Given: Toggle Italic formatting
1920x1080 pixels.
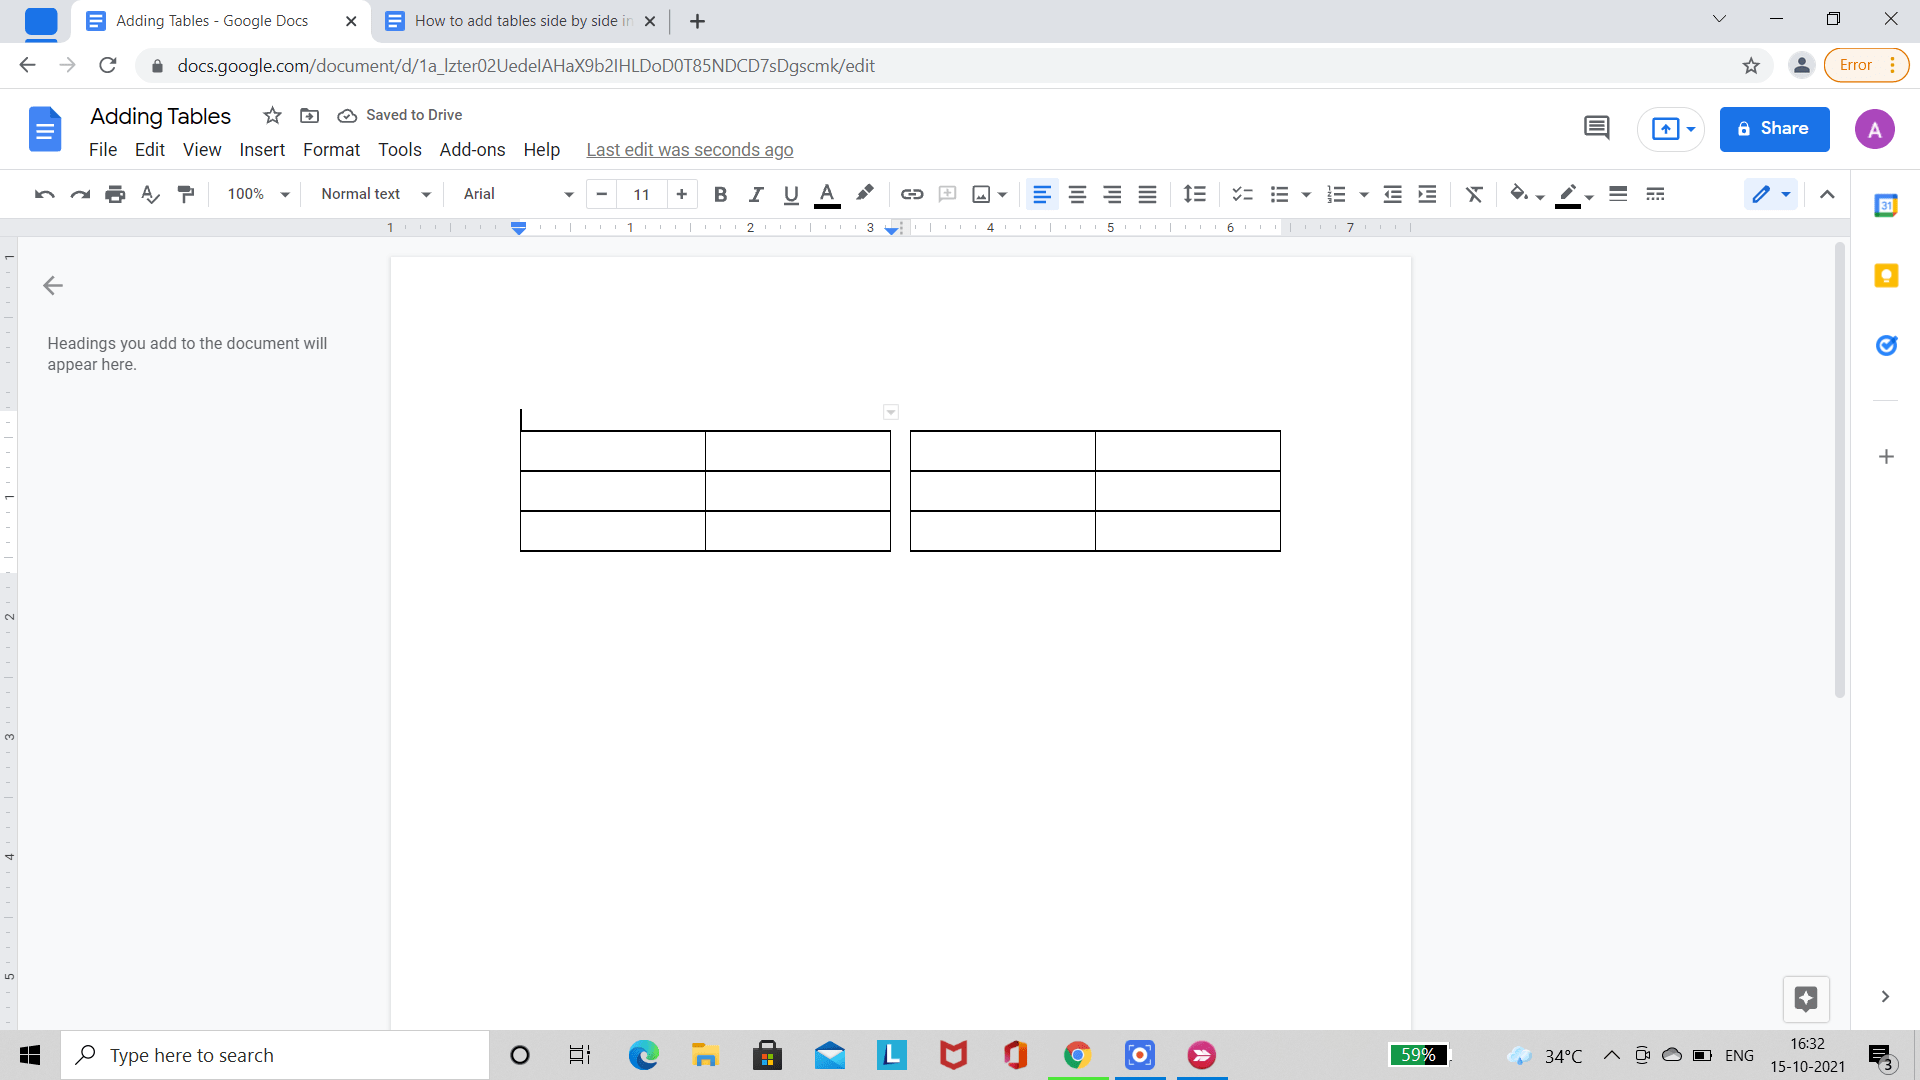Looking at the screenshot, I should click(756, 194).
